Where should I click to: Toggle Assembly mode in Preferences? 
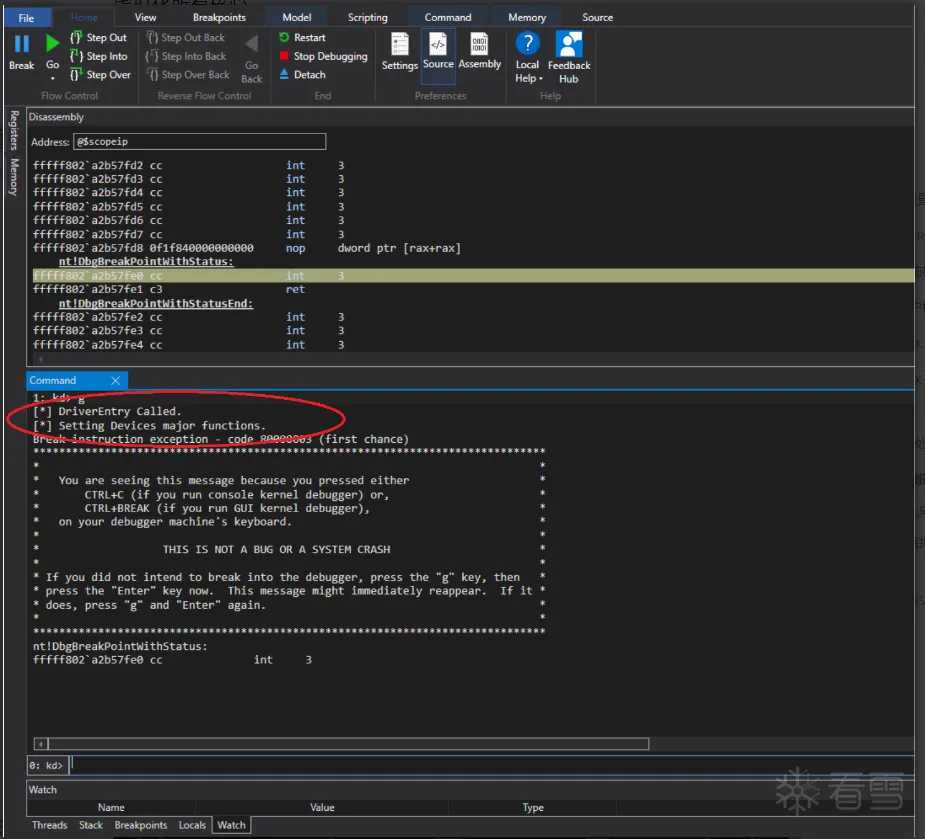tap(480, 45)
